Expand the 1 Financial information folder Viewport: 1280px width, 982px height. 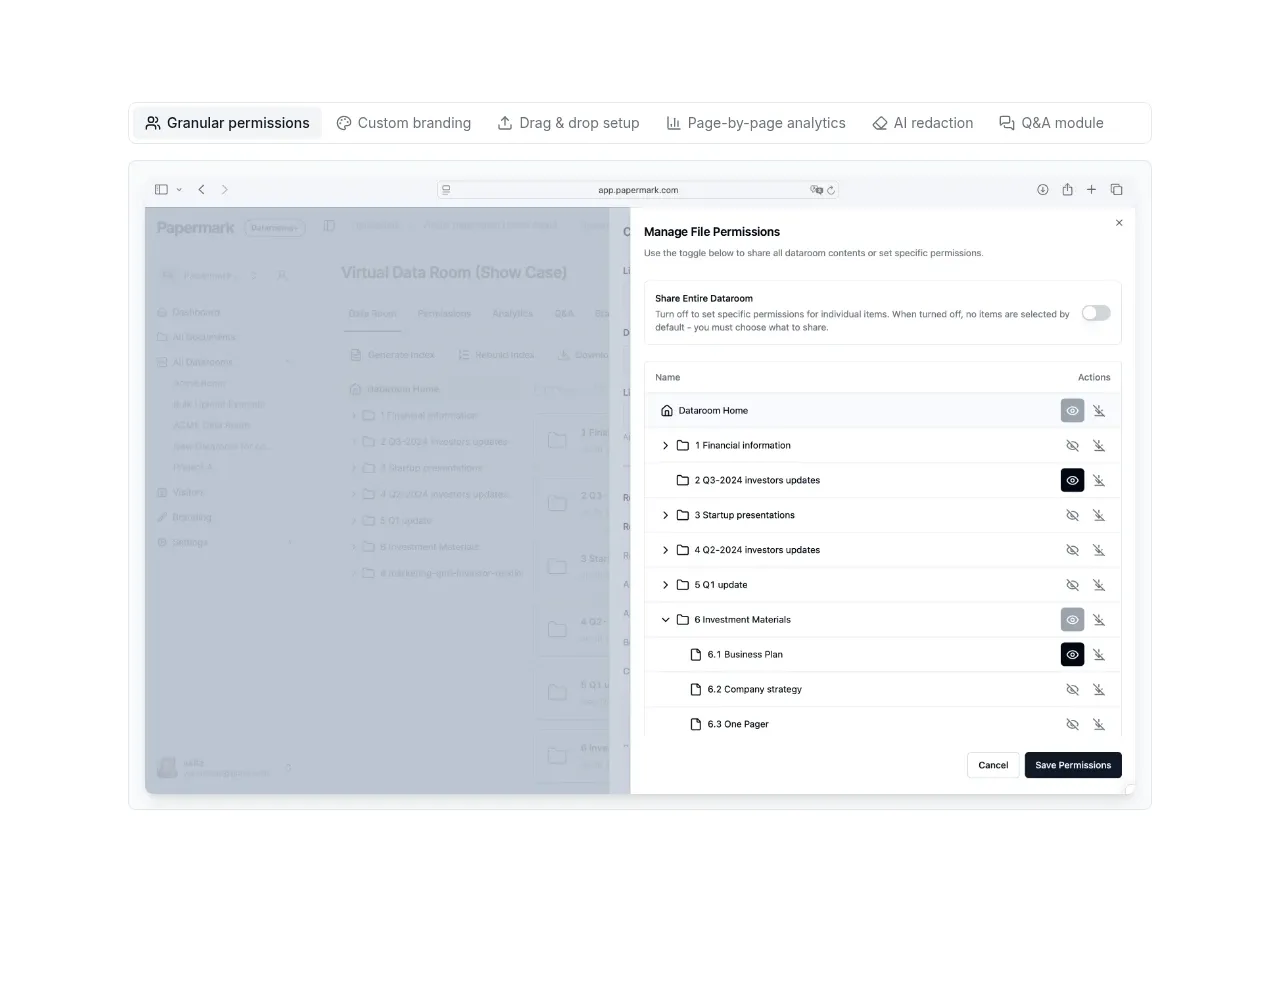(x=666, y=446)
